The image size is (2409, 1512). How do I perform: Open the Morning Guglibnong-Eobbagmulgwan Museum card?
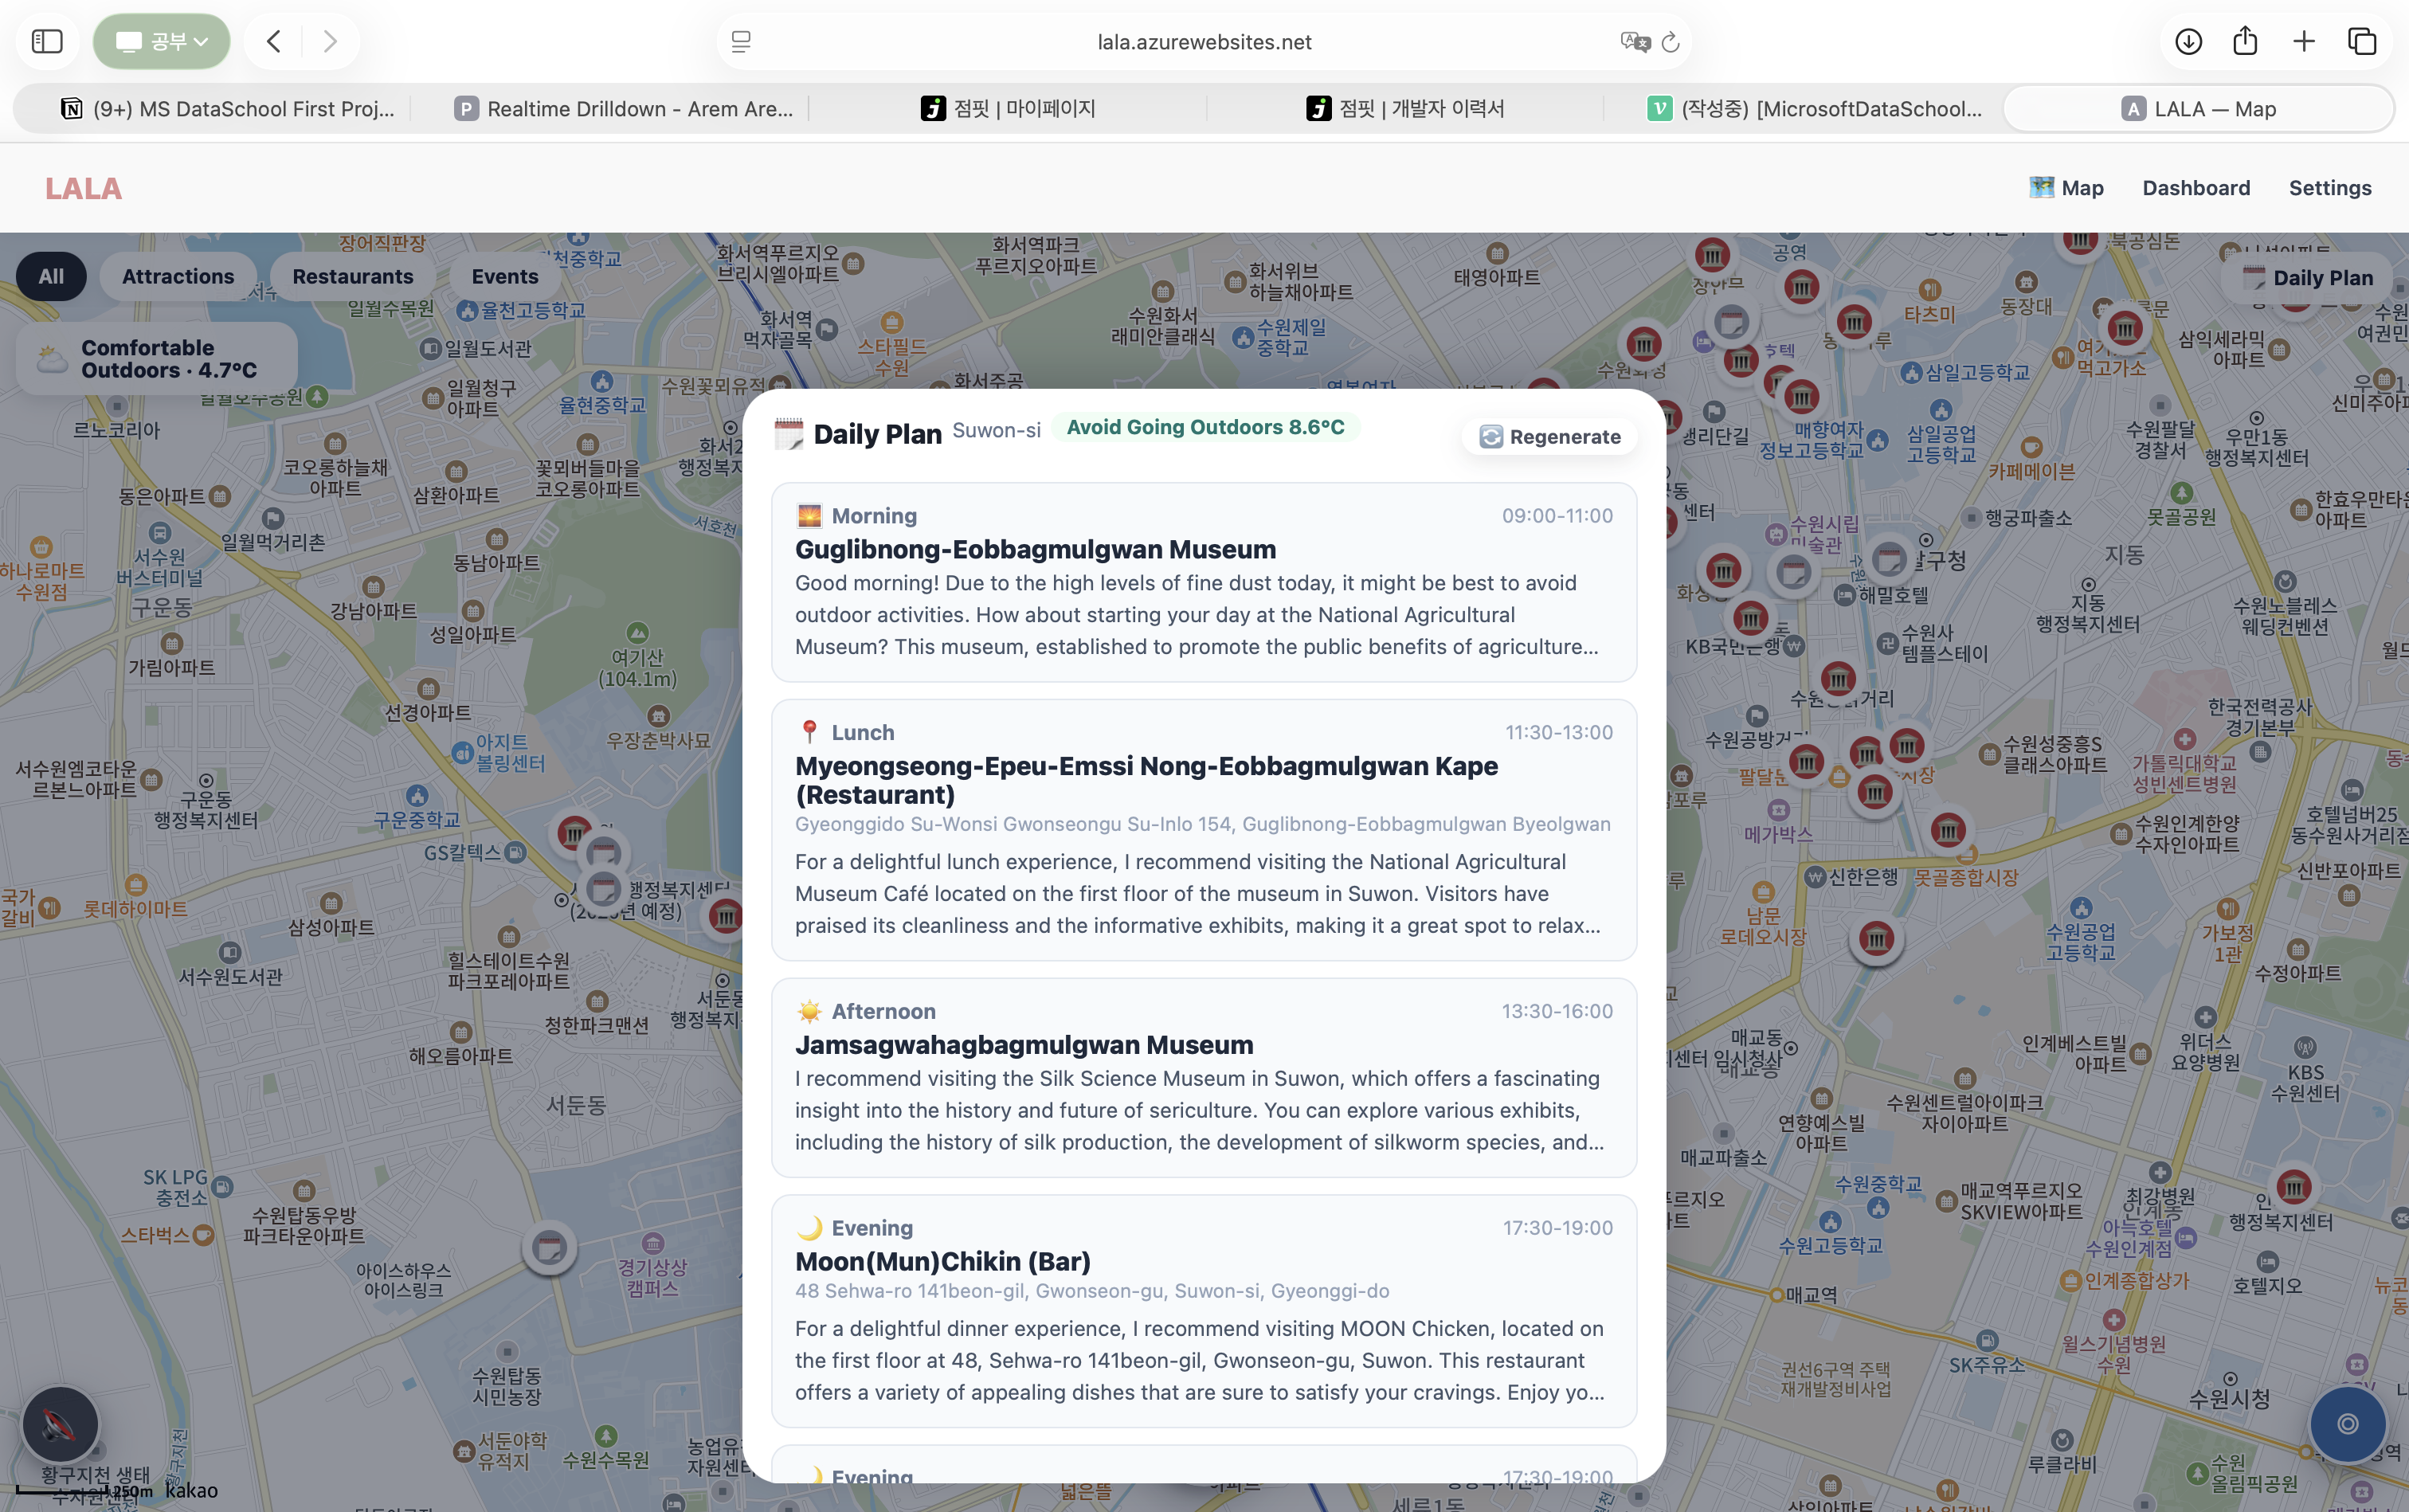tap(1203, 582)
